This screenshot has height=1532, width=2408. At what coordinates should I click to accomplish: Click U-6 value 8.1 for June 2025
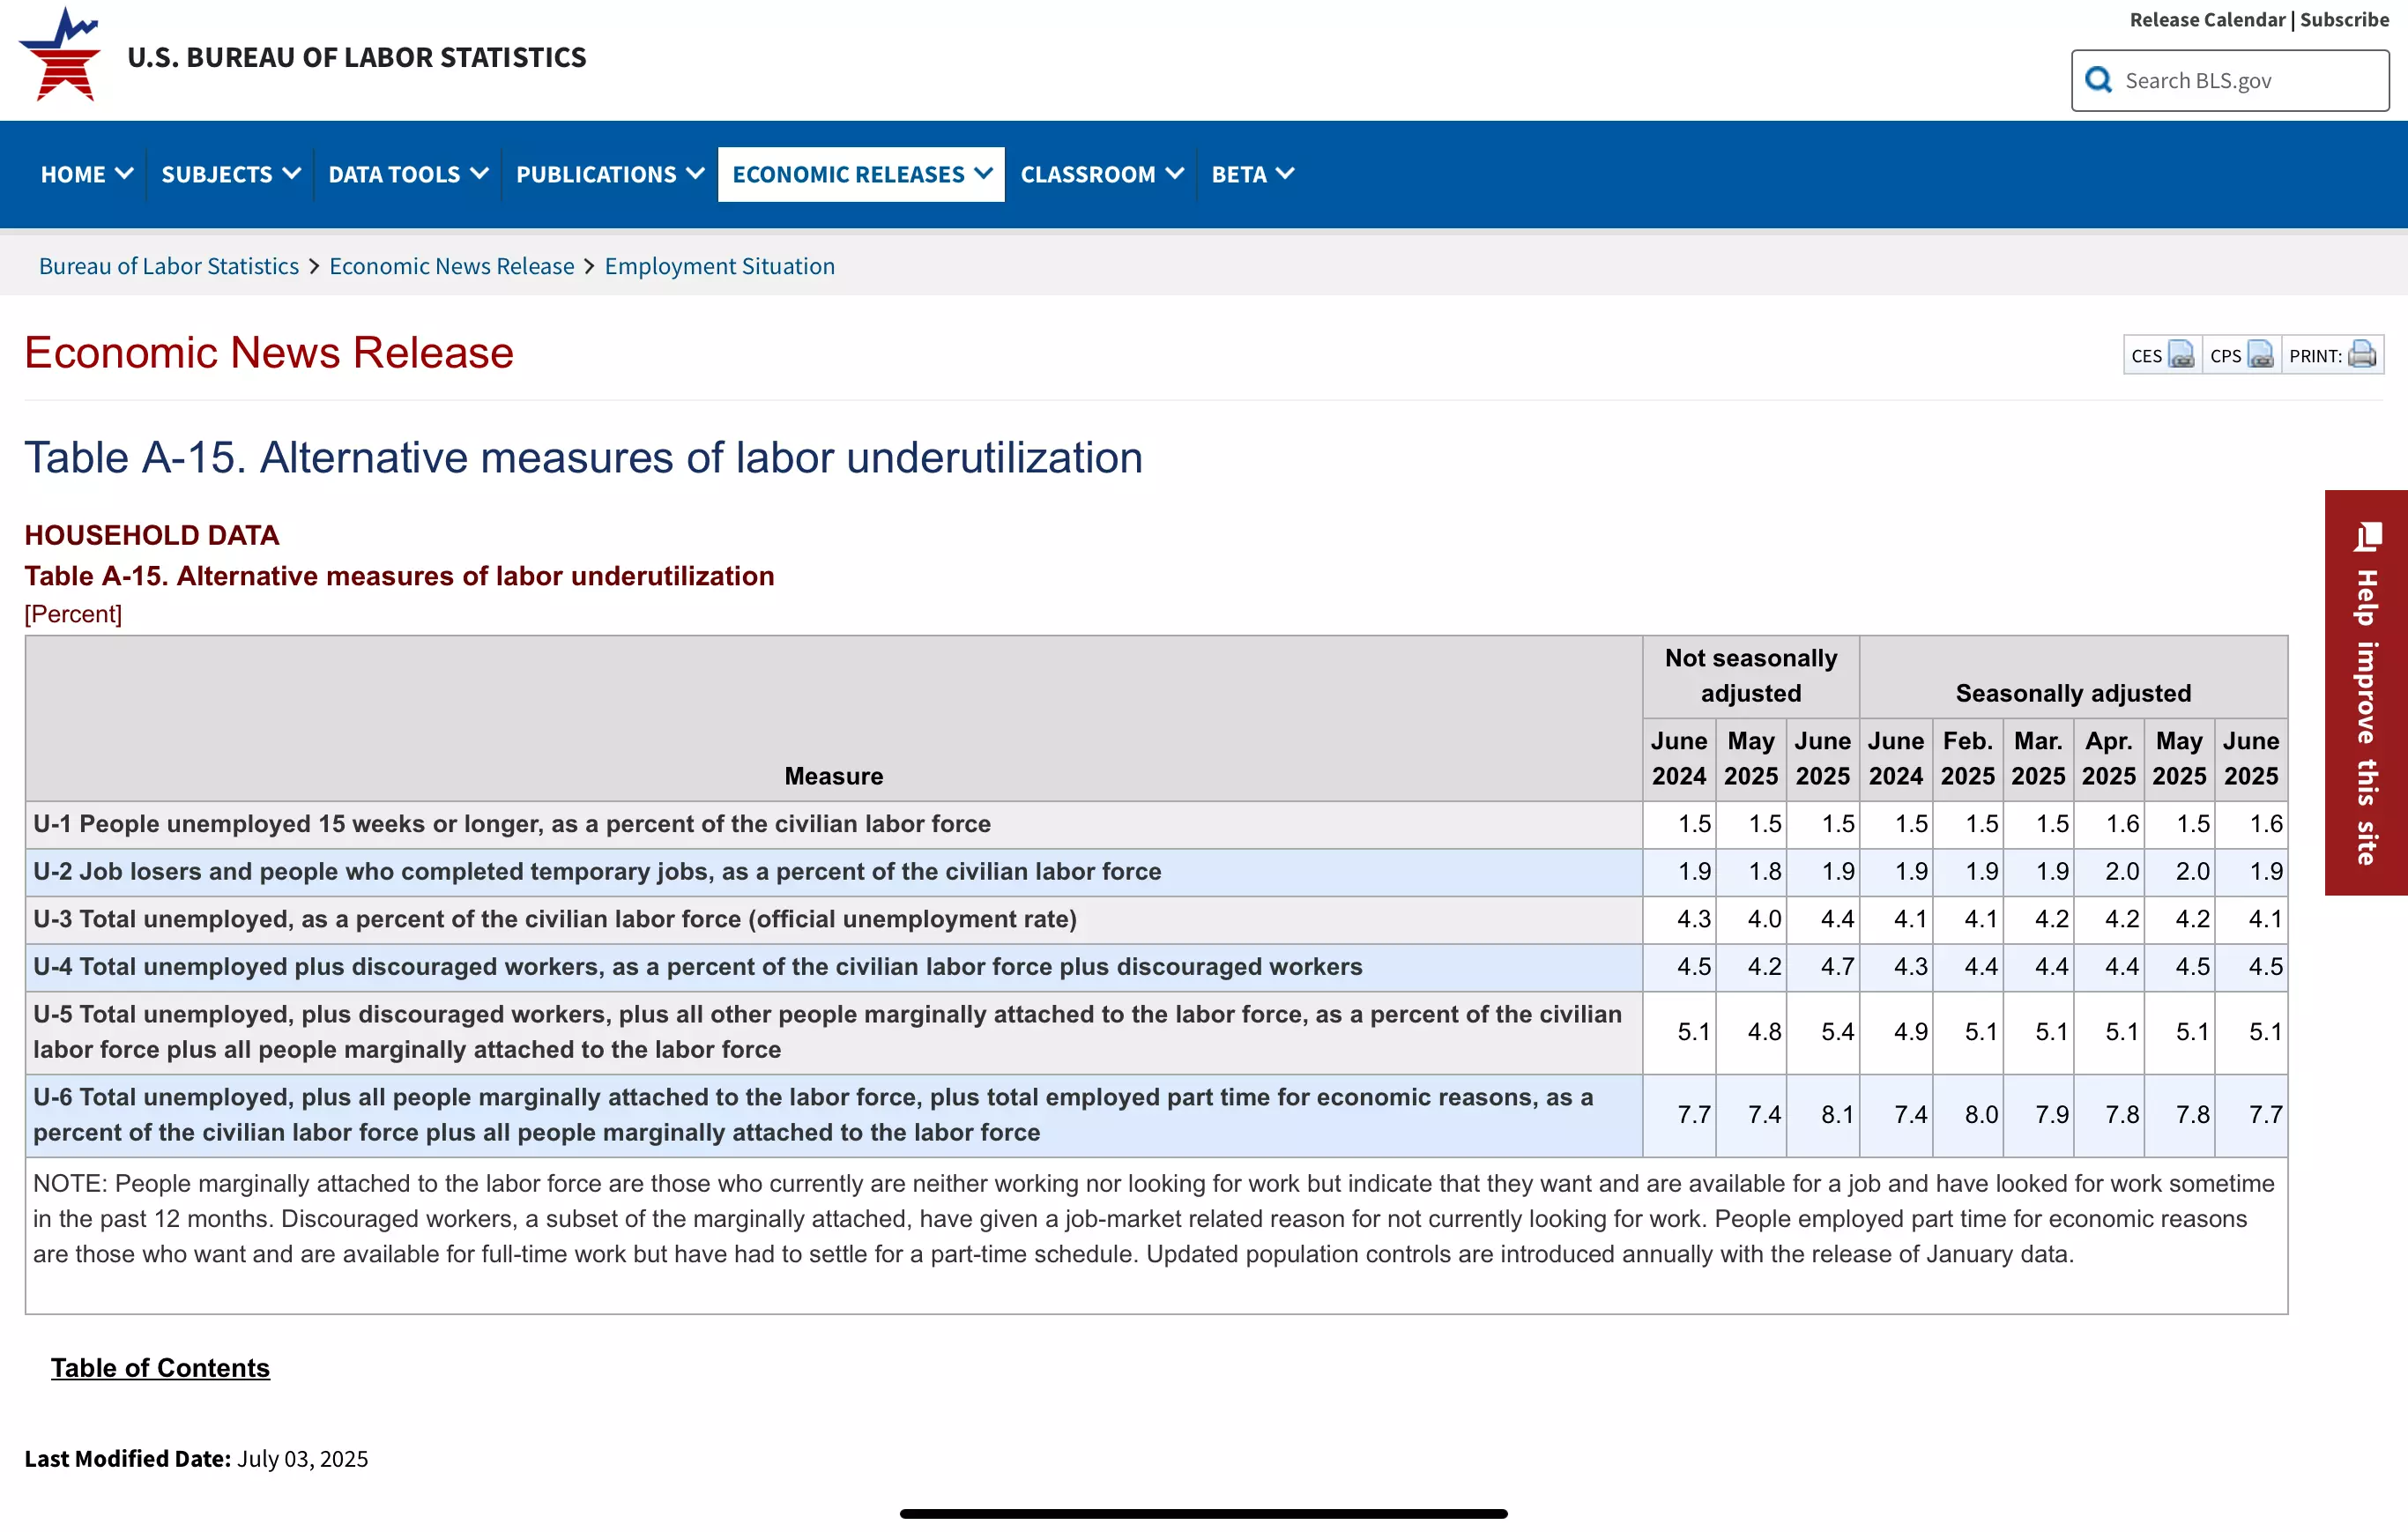click(1824, 1115)
